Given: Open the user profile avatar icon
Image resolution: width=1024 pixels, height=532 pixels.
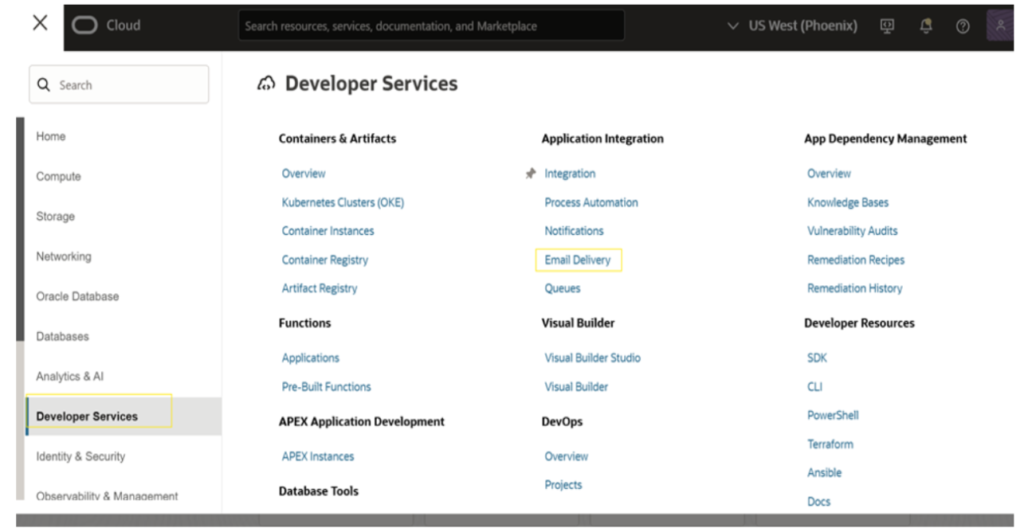Looking at the screenshot, I should pyautogui.click(x=1000, y=25).
